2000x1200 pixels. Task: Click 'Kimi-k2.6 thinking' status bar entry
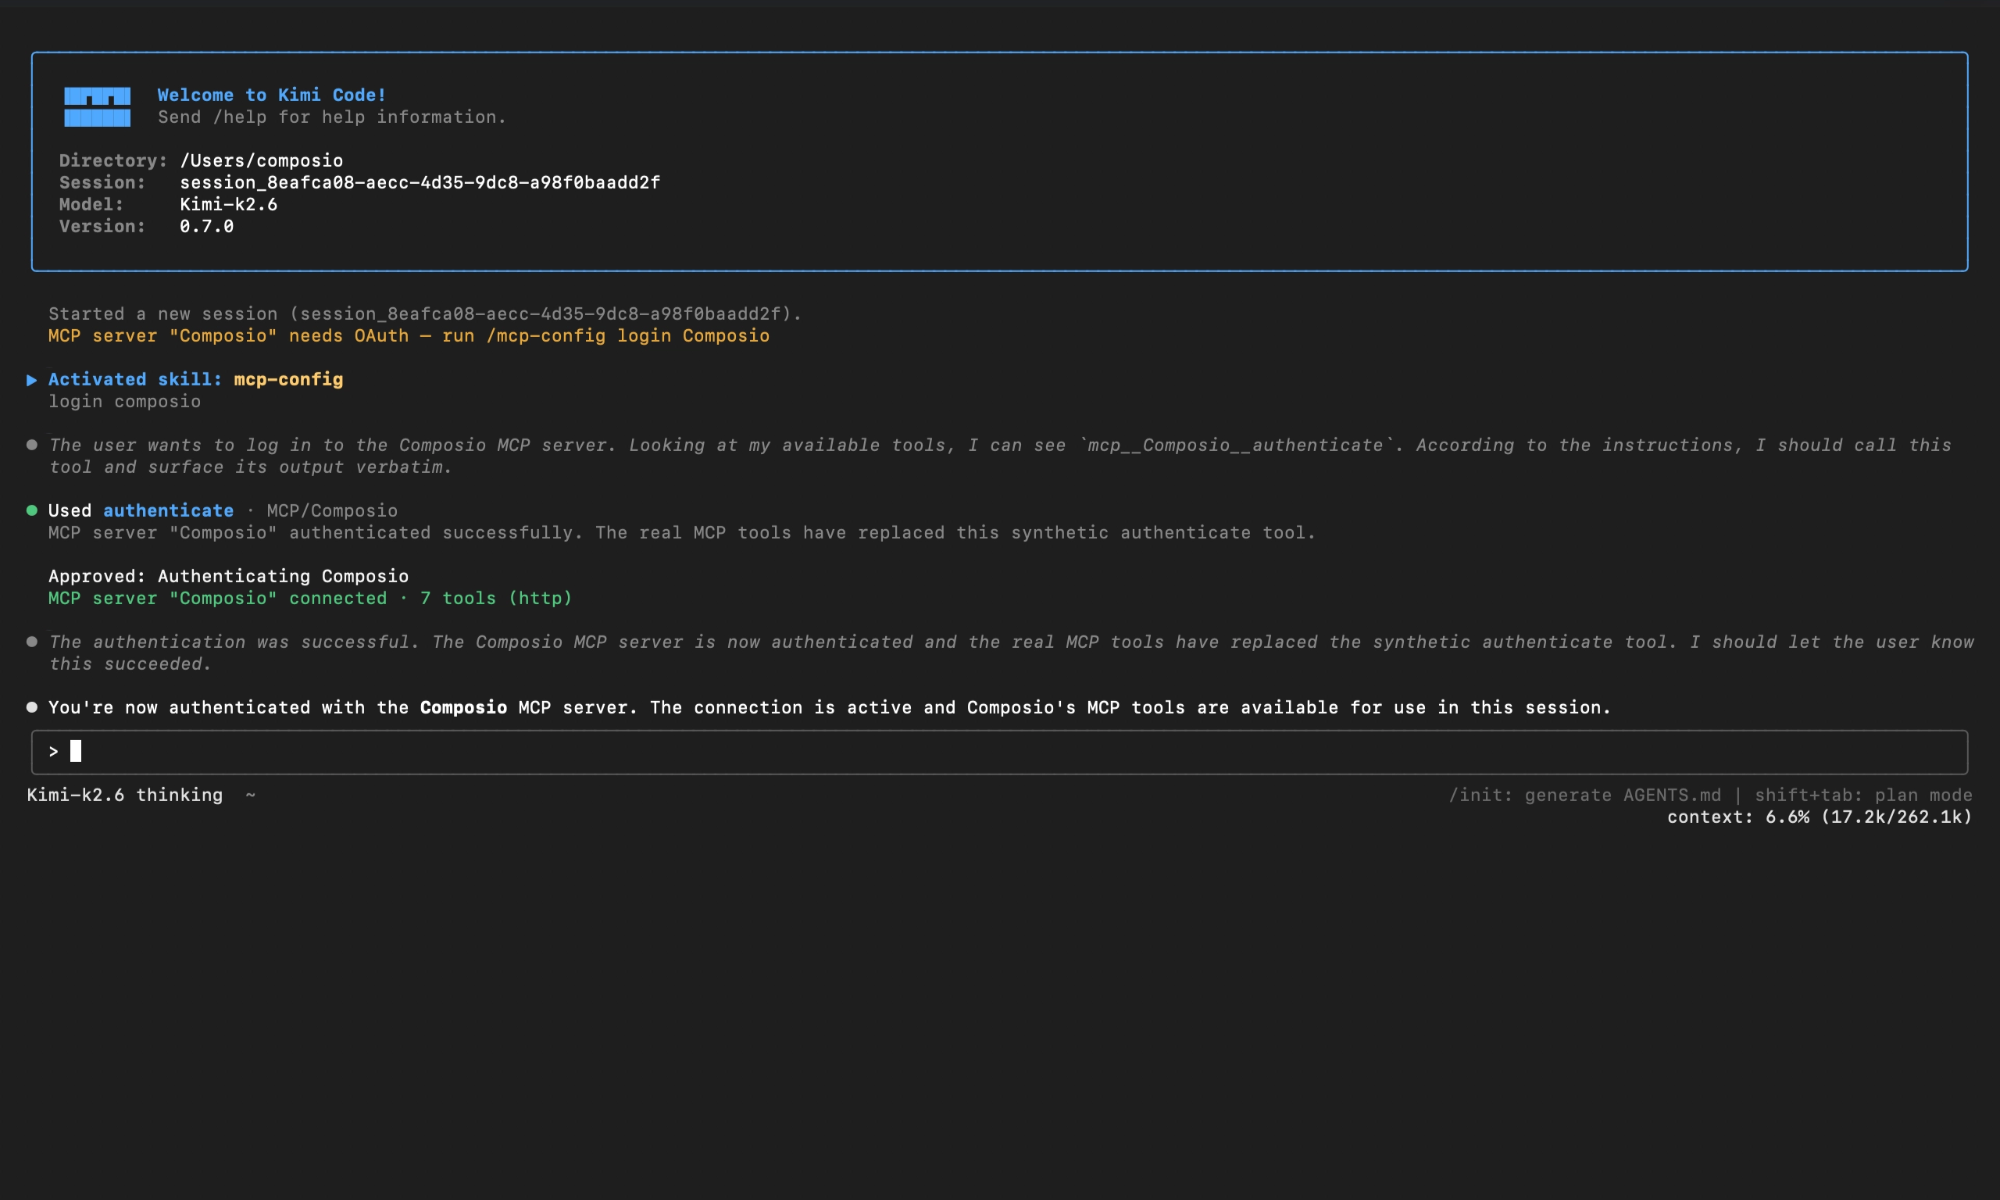click(124, 795)
